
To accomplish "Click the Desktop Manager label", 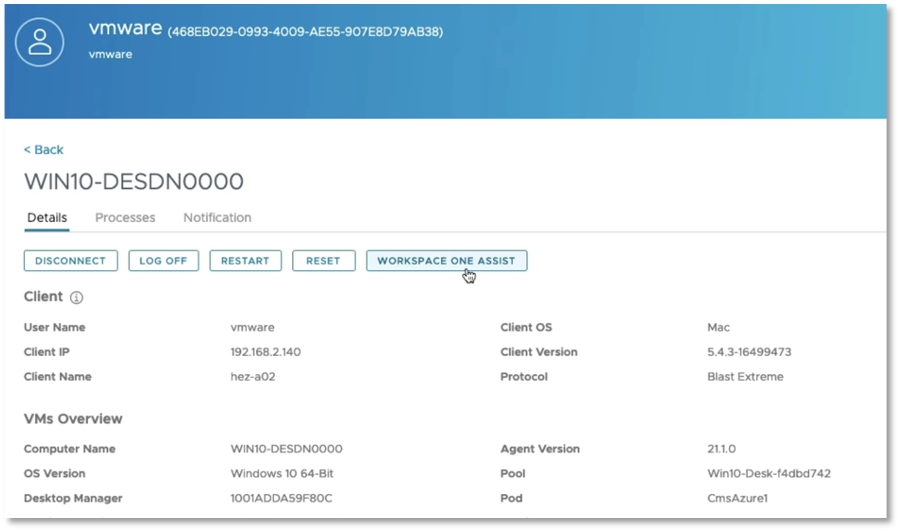I will click(x=73, y=498).
